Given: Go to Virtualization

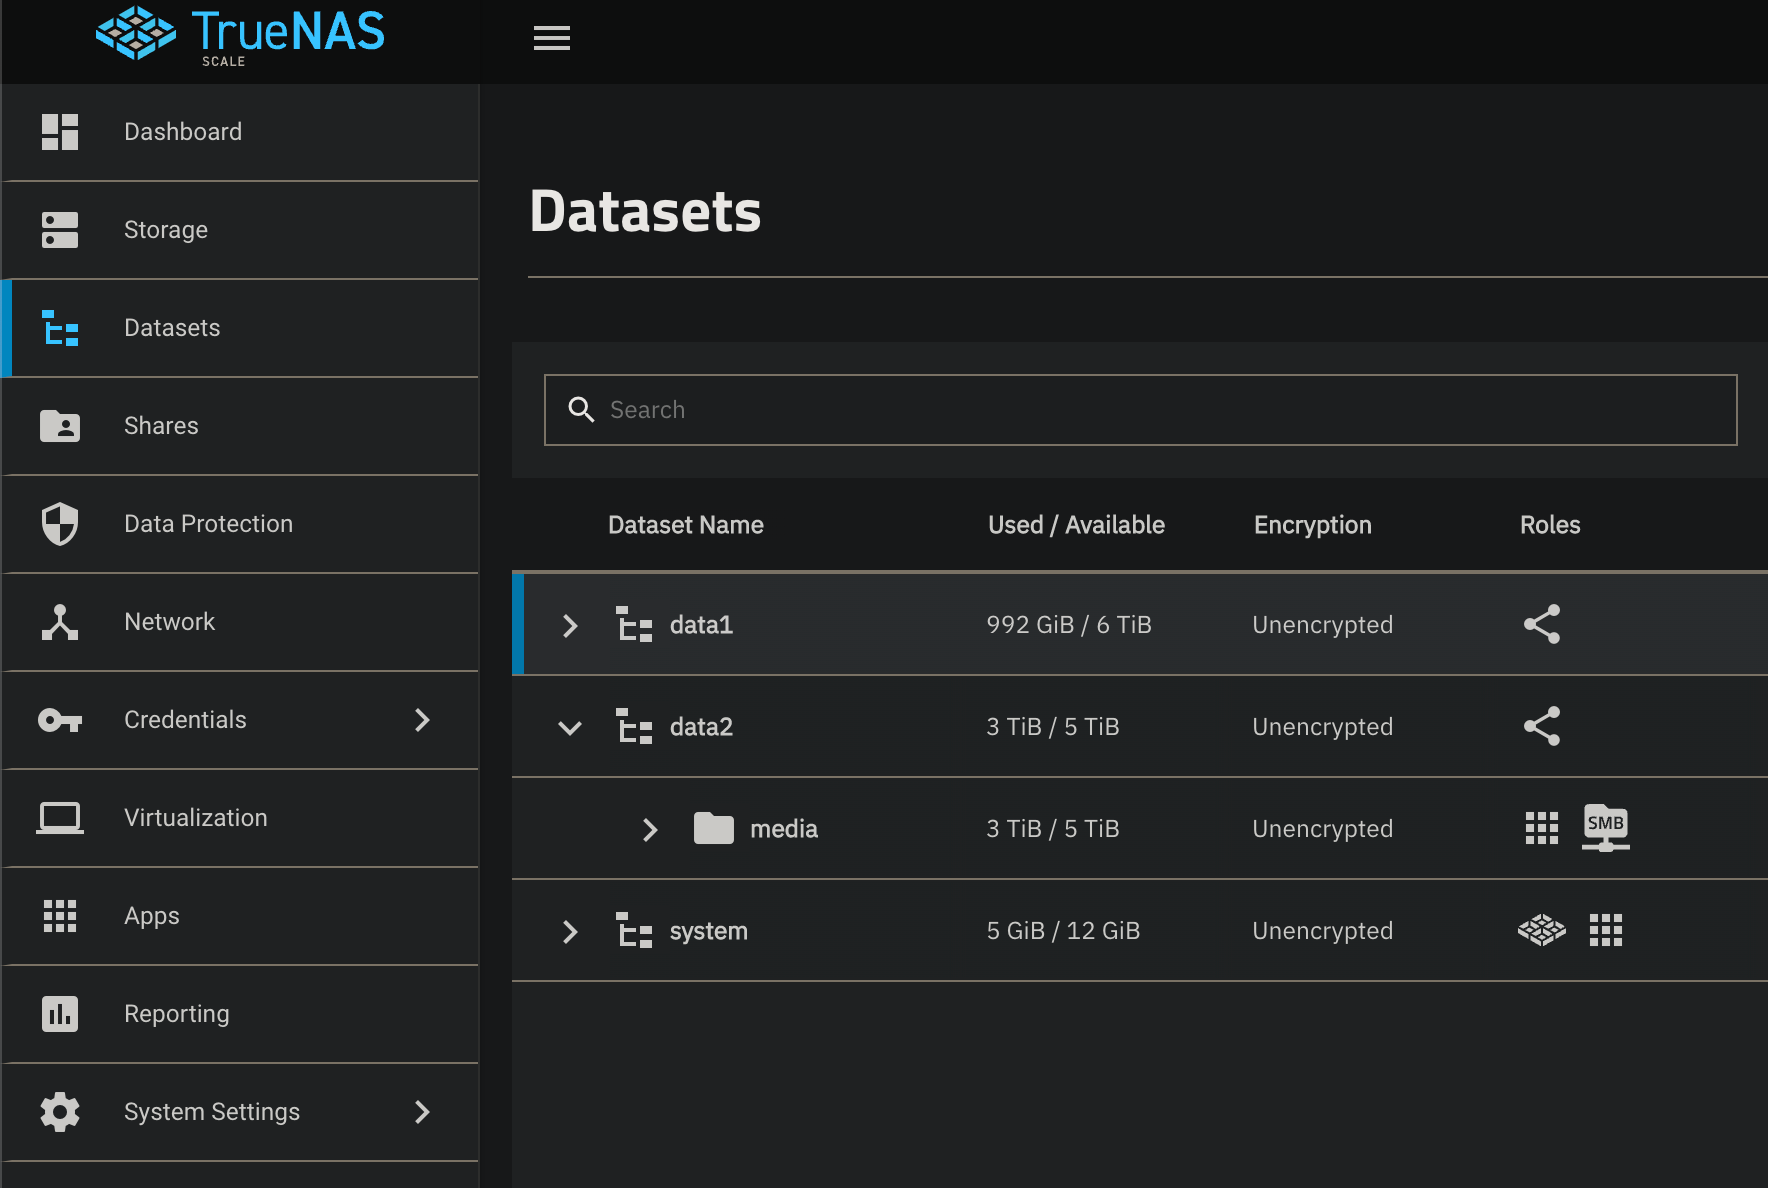Looking at the screenshot, I should click(240, 818).
